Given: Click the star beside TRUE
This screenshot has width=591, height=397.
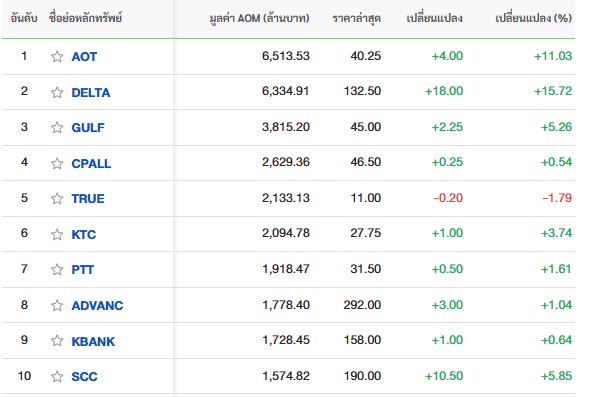Looking at the screenshot, I should (x=57, y=198).
